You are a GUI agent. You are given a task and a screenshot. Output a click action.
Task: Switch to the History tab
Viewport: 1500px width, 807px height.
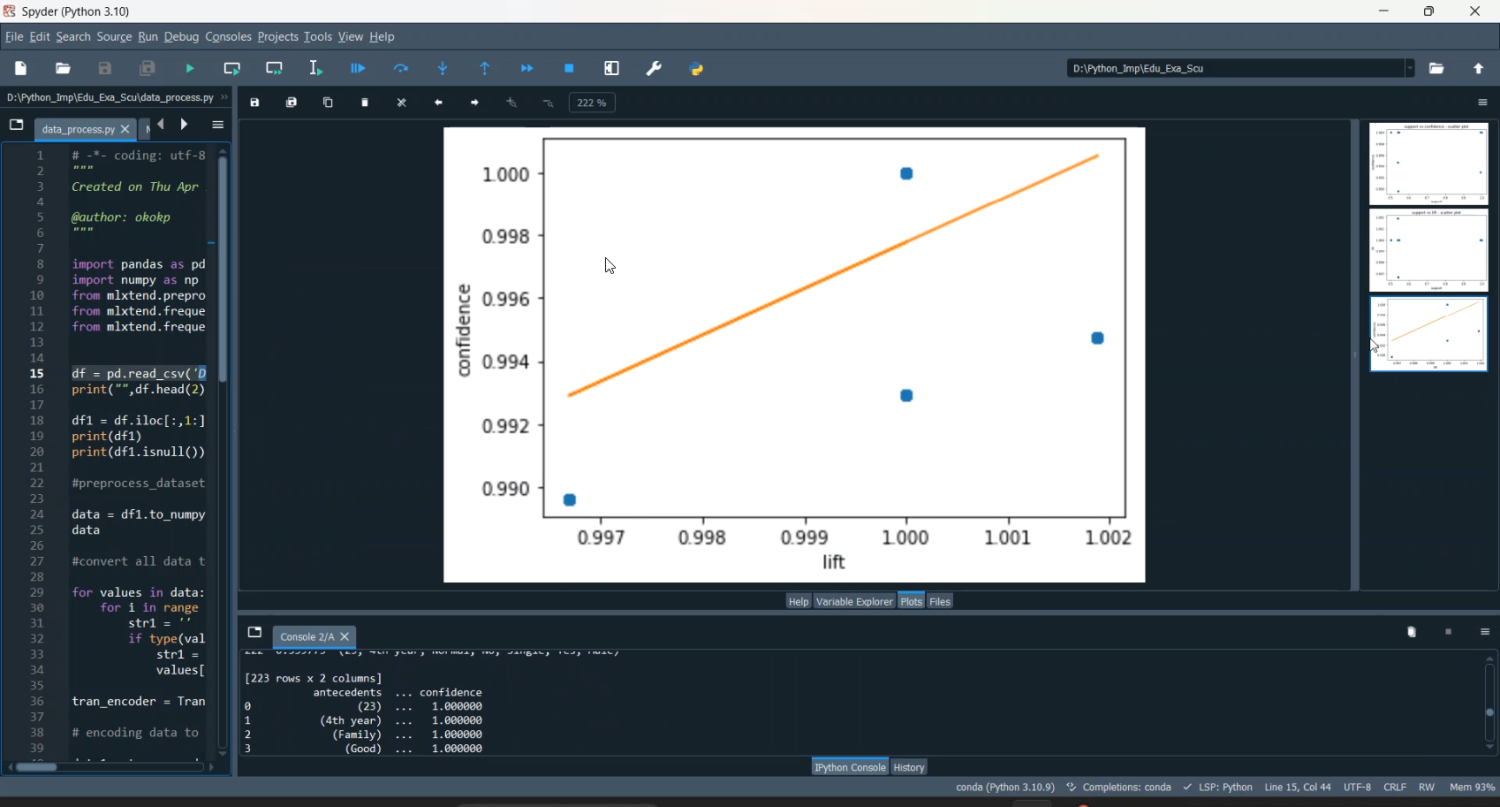click(x=909, y=767)
